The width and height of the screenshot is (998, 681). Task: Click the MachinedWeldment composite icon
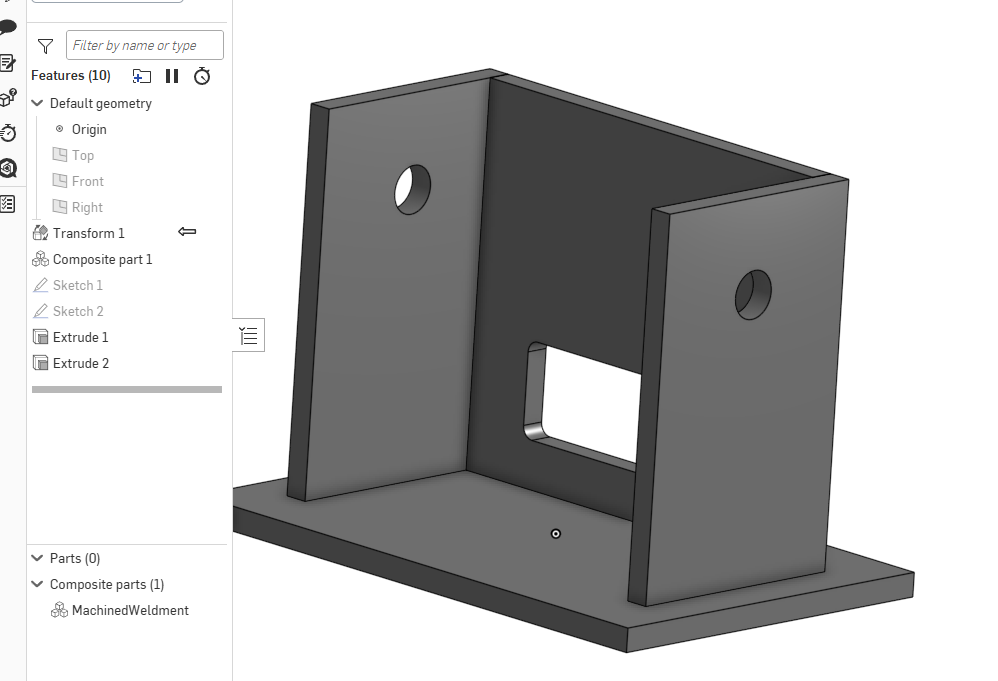tap(59, 610)
